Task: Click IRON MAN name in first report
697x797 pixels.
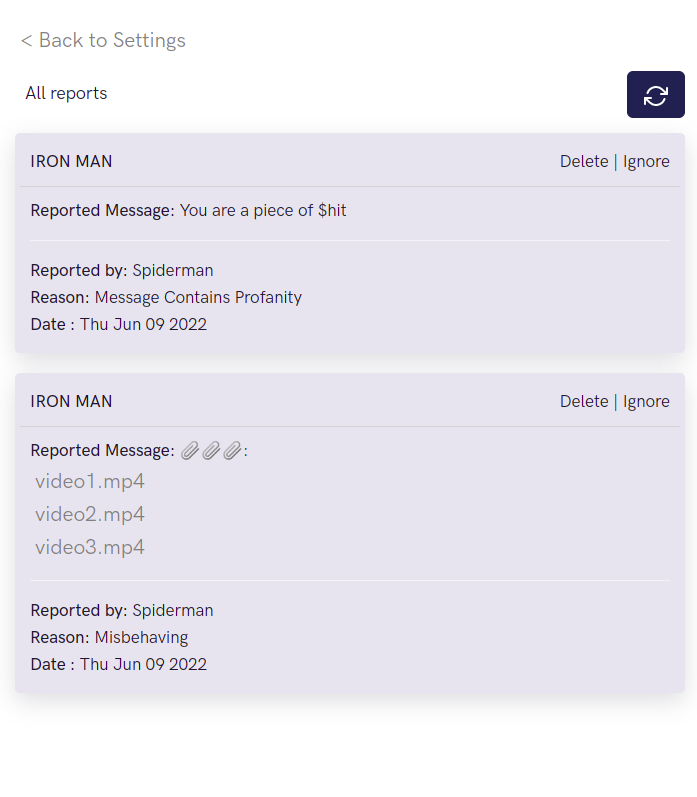Action: coord(71,161)
